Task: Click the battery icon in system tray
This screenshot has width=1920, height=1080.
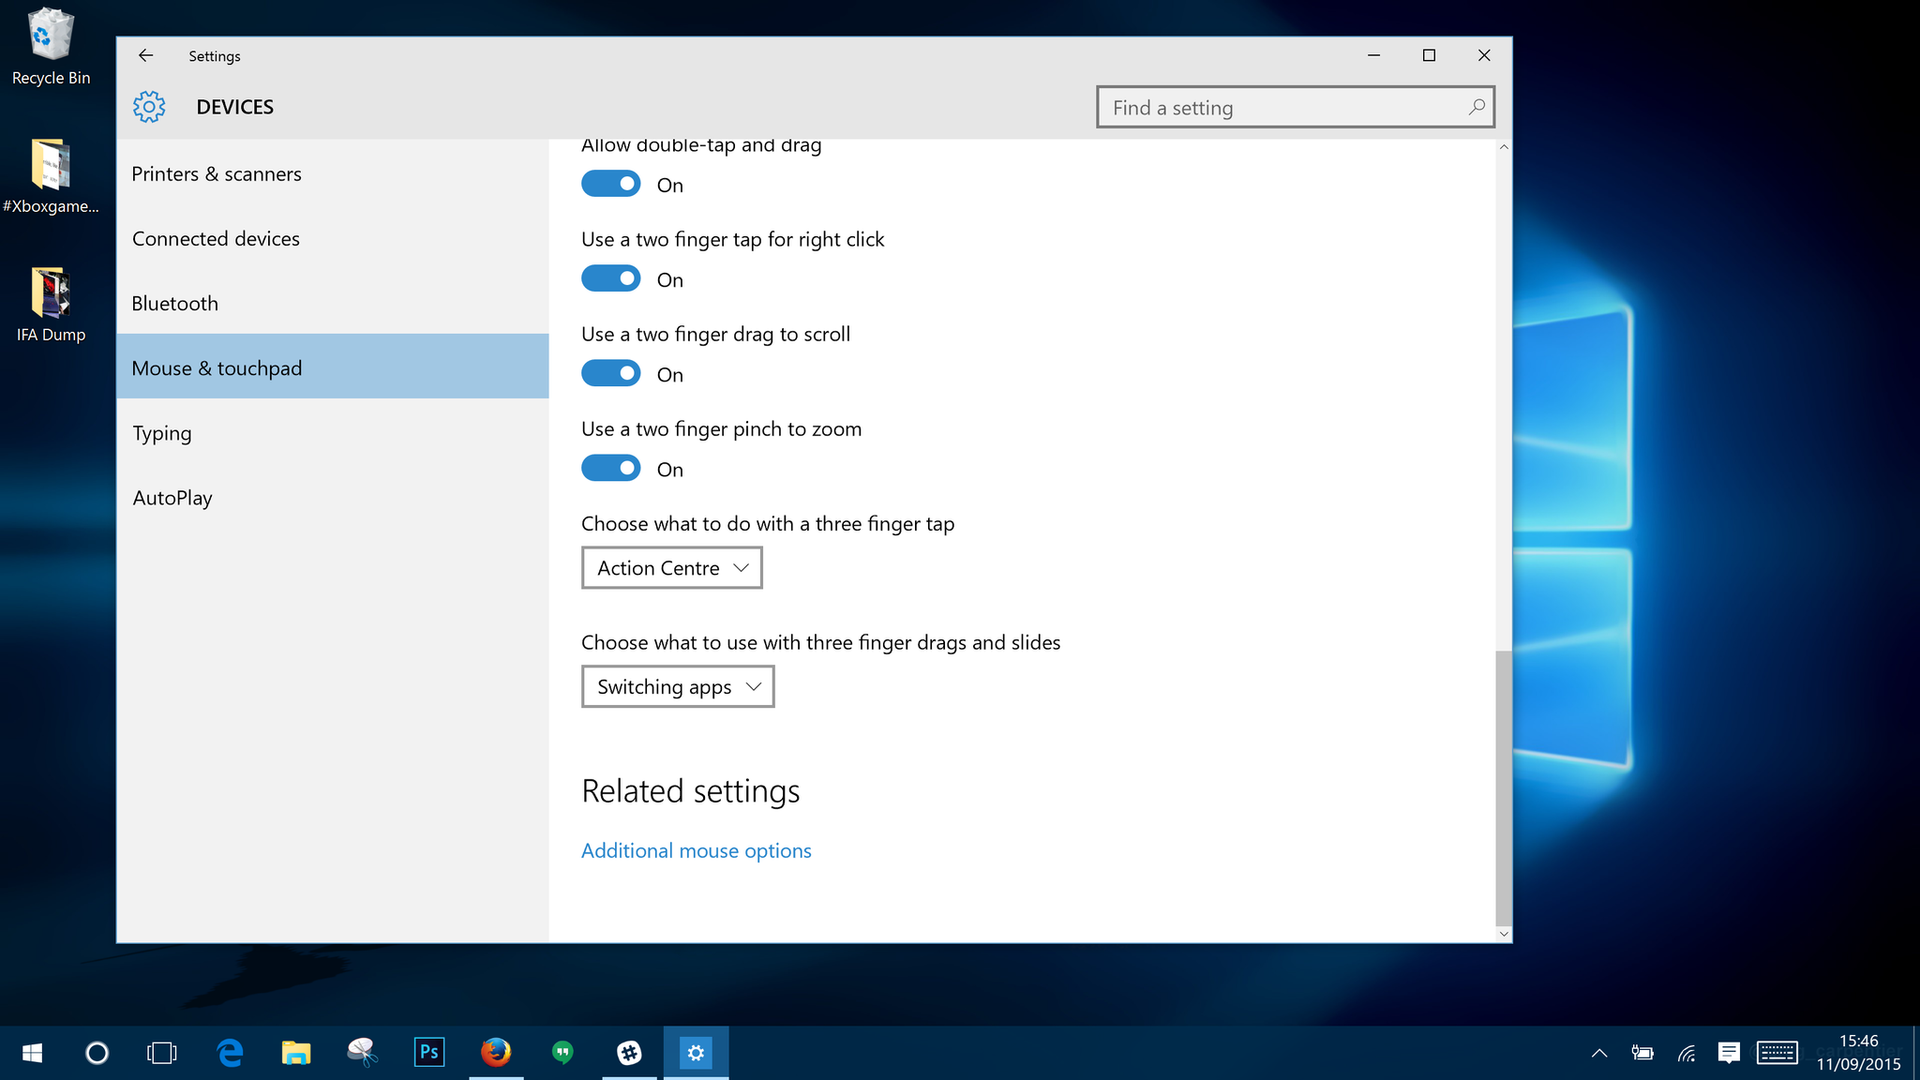Action: [1642, 1053]
